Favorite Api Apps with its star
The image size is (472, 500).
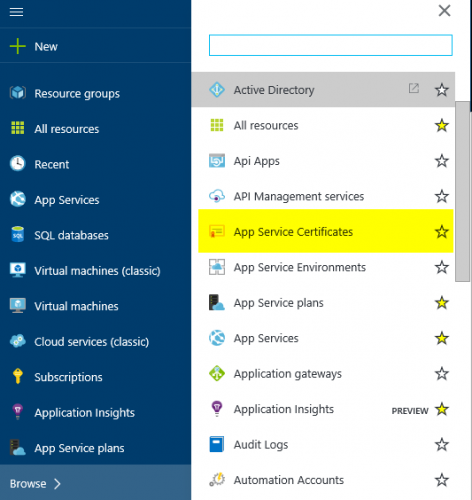pos(442,161)
